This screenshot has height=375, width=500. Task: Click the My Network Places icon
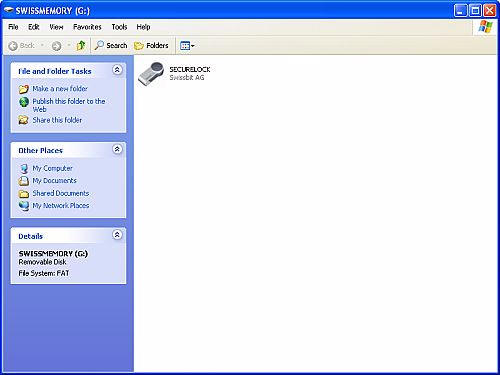point(24,206)
